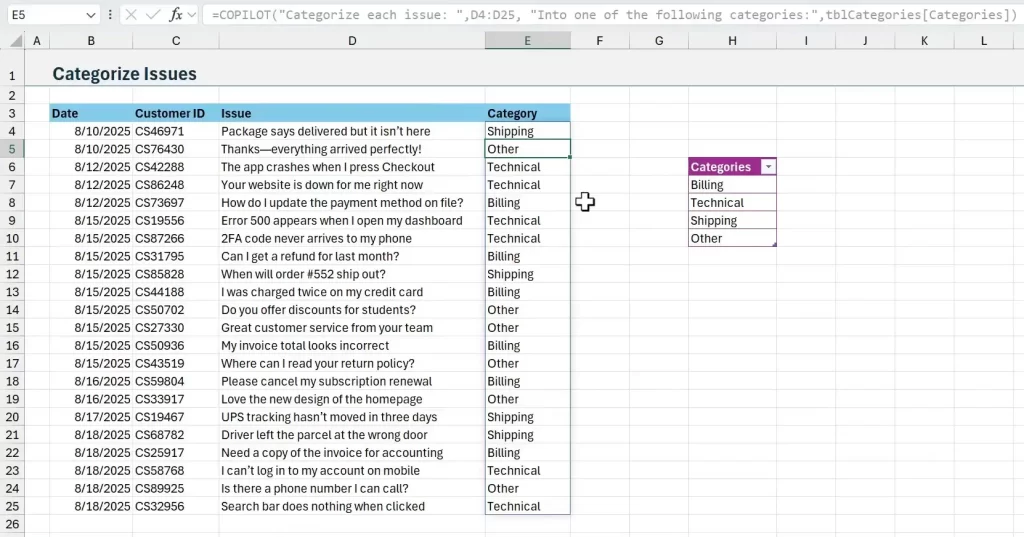This screenshot has height=537, width=1024.
Task: Select the 'Other' cell in Categories table
Action: click(732, 239)
